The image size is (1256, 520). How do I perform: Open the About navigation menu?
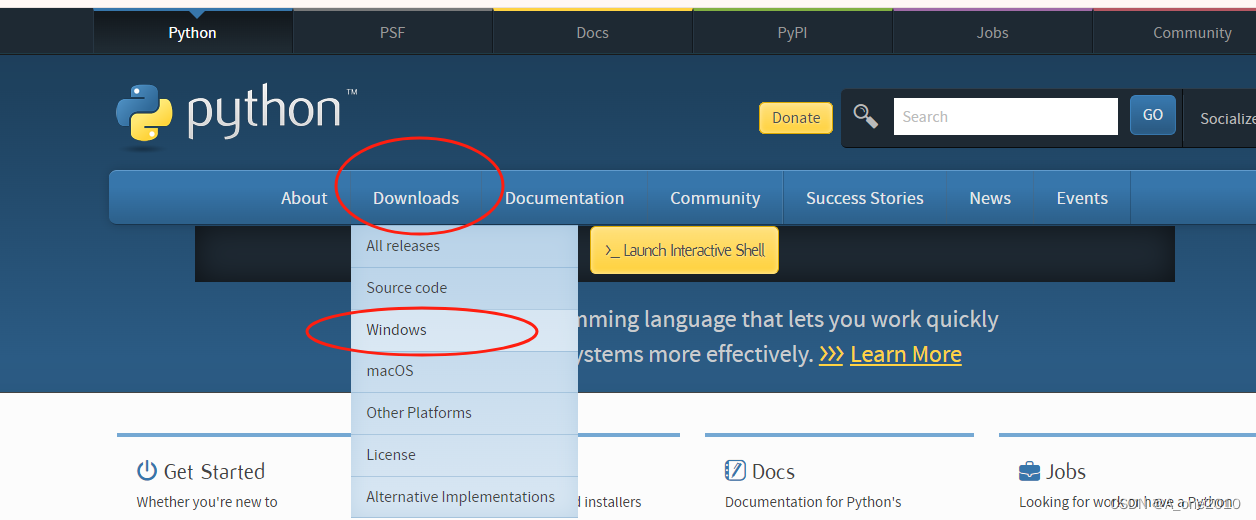[x=304, y=198]
